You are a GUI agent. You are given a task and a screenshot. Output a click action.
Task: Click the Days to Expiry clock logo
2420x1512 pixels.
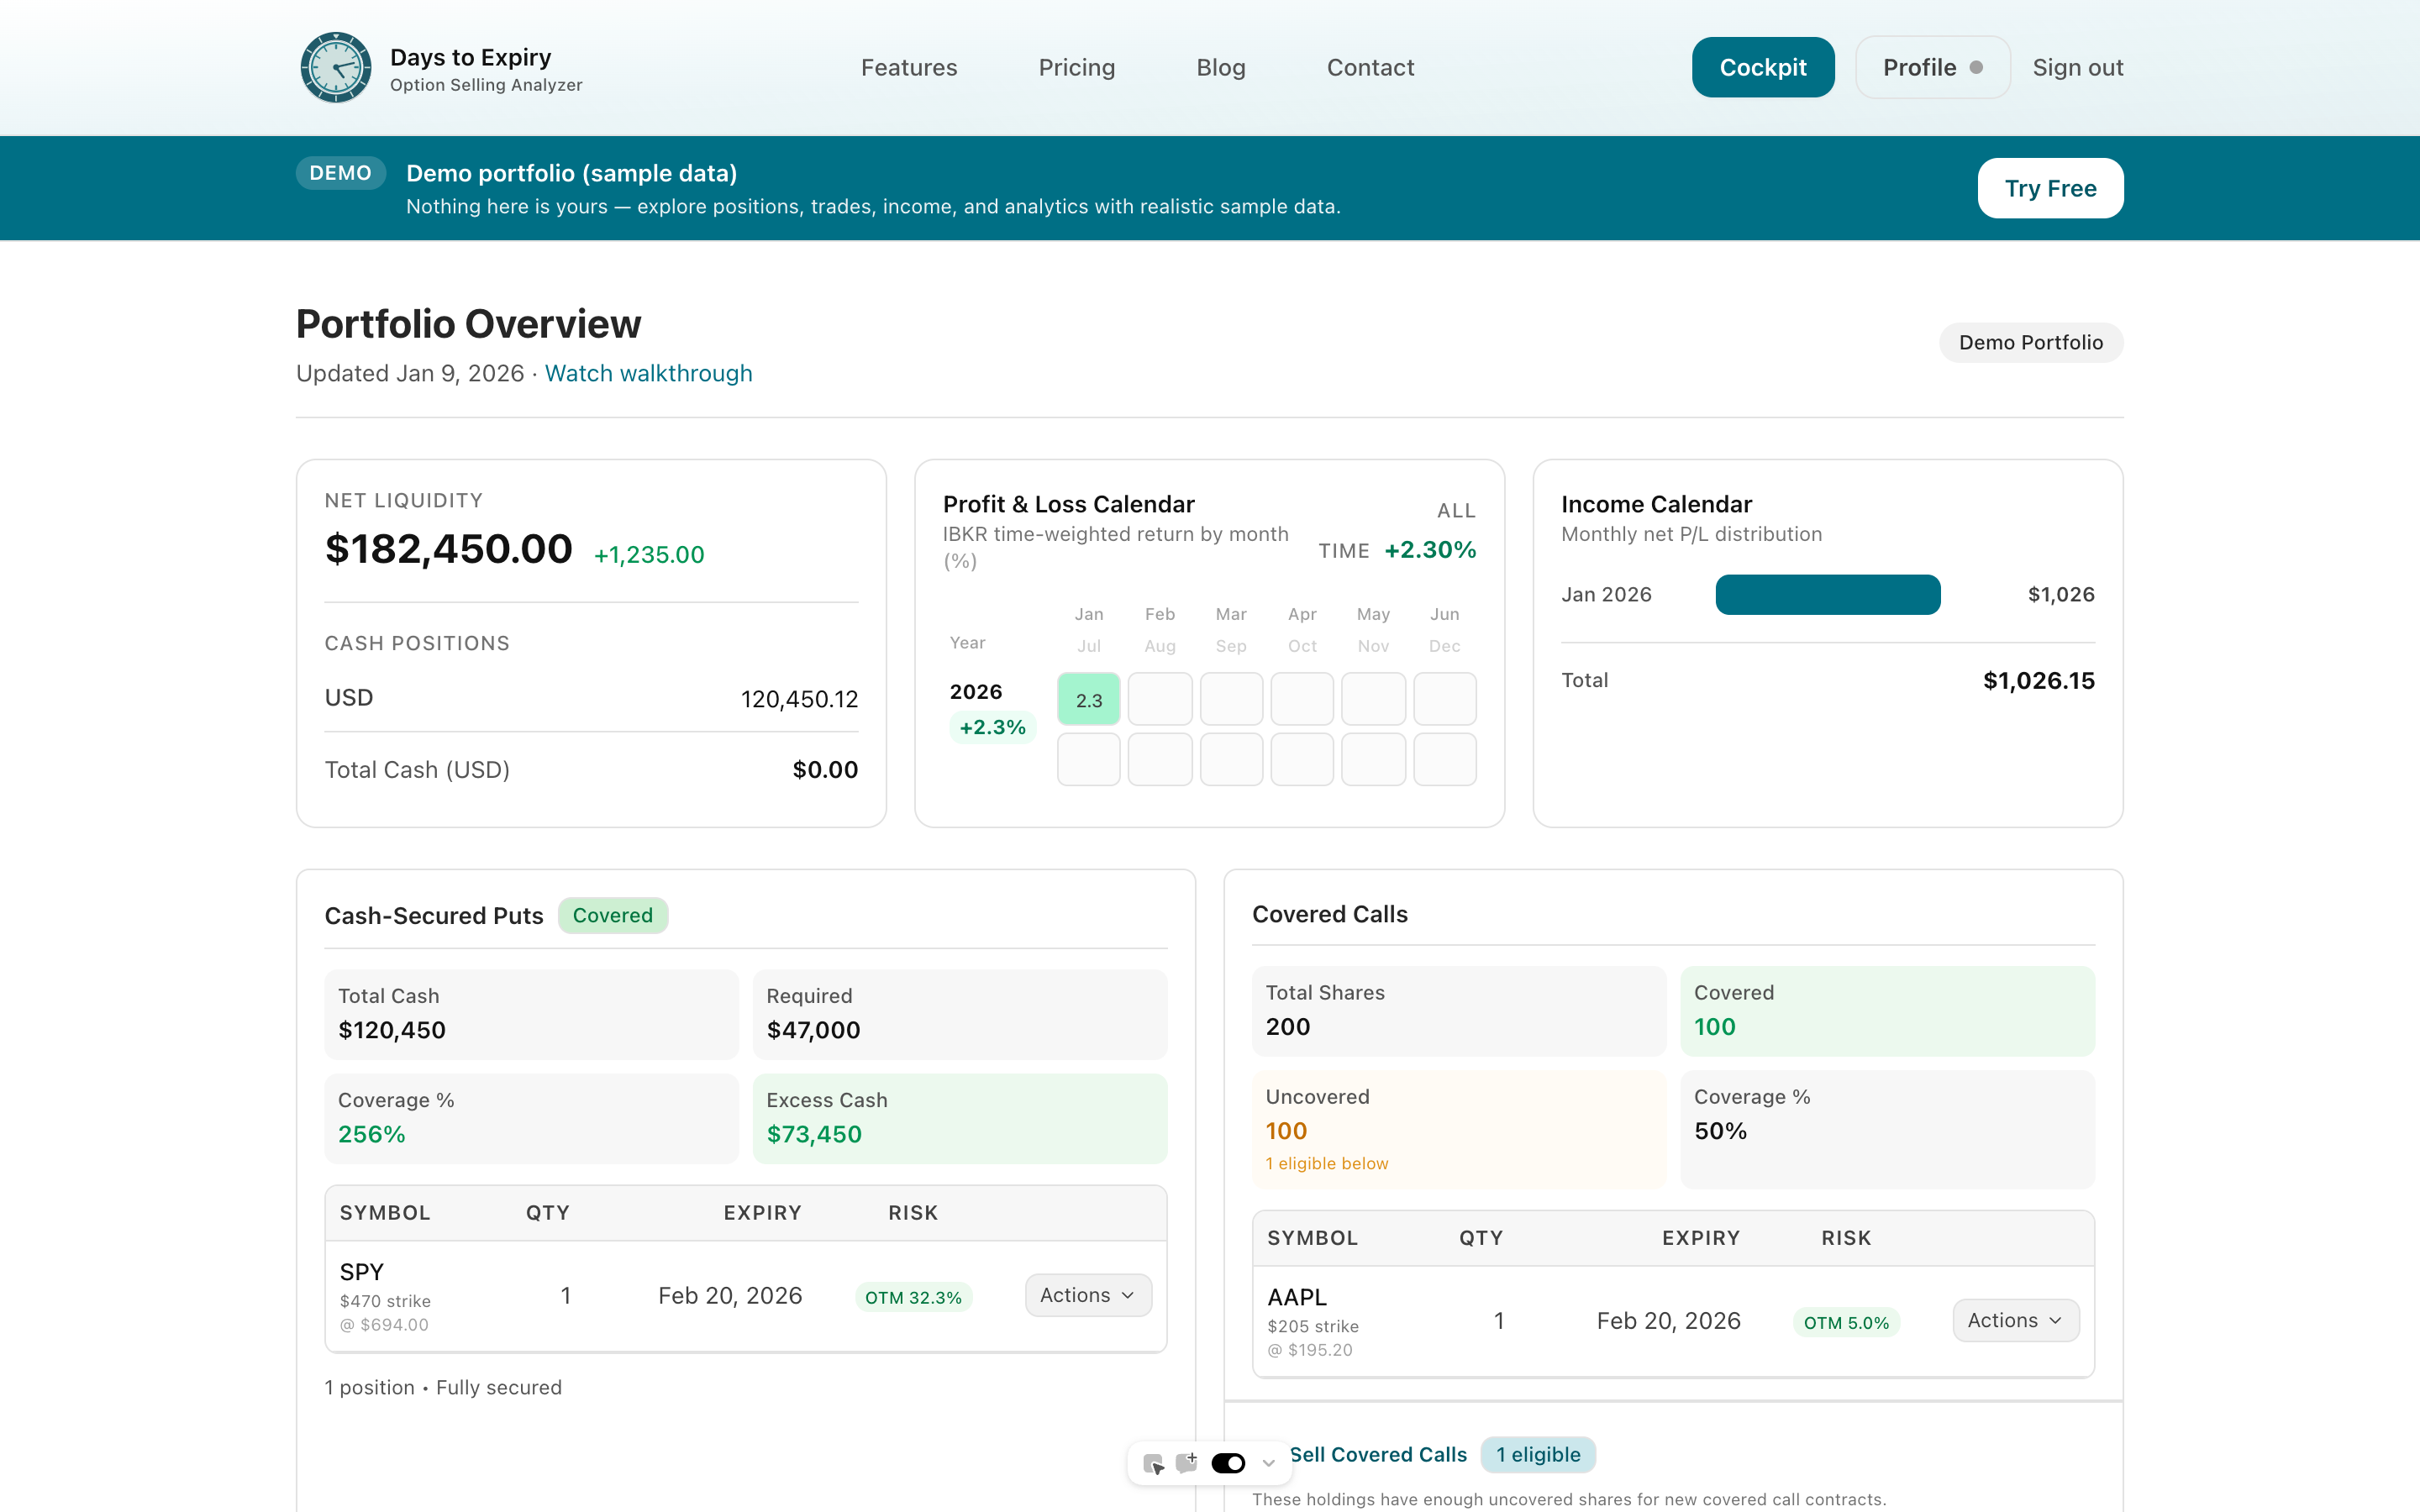pos(336,67)
